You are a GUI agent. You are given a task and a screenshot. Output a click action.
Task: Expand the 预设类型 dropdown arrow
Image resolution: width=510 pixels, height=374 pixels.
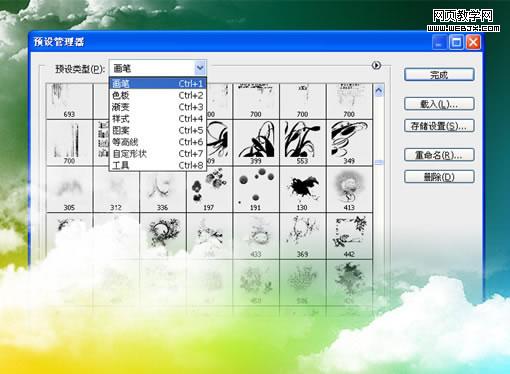pos(200,68)
